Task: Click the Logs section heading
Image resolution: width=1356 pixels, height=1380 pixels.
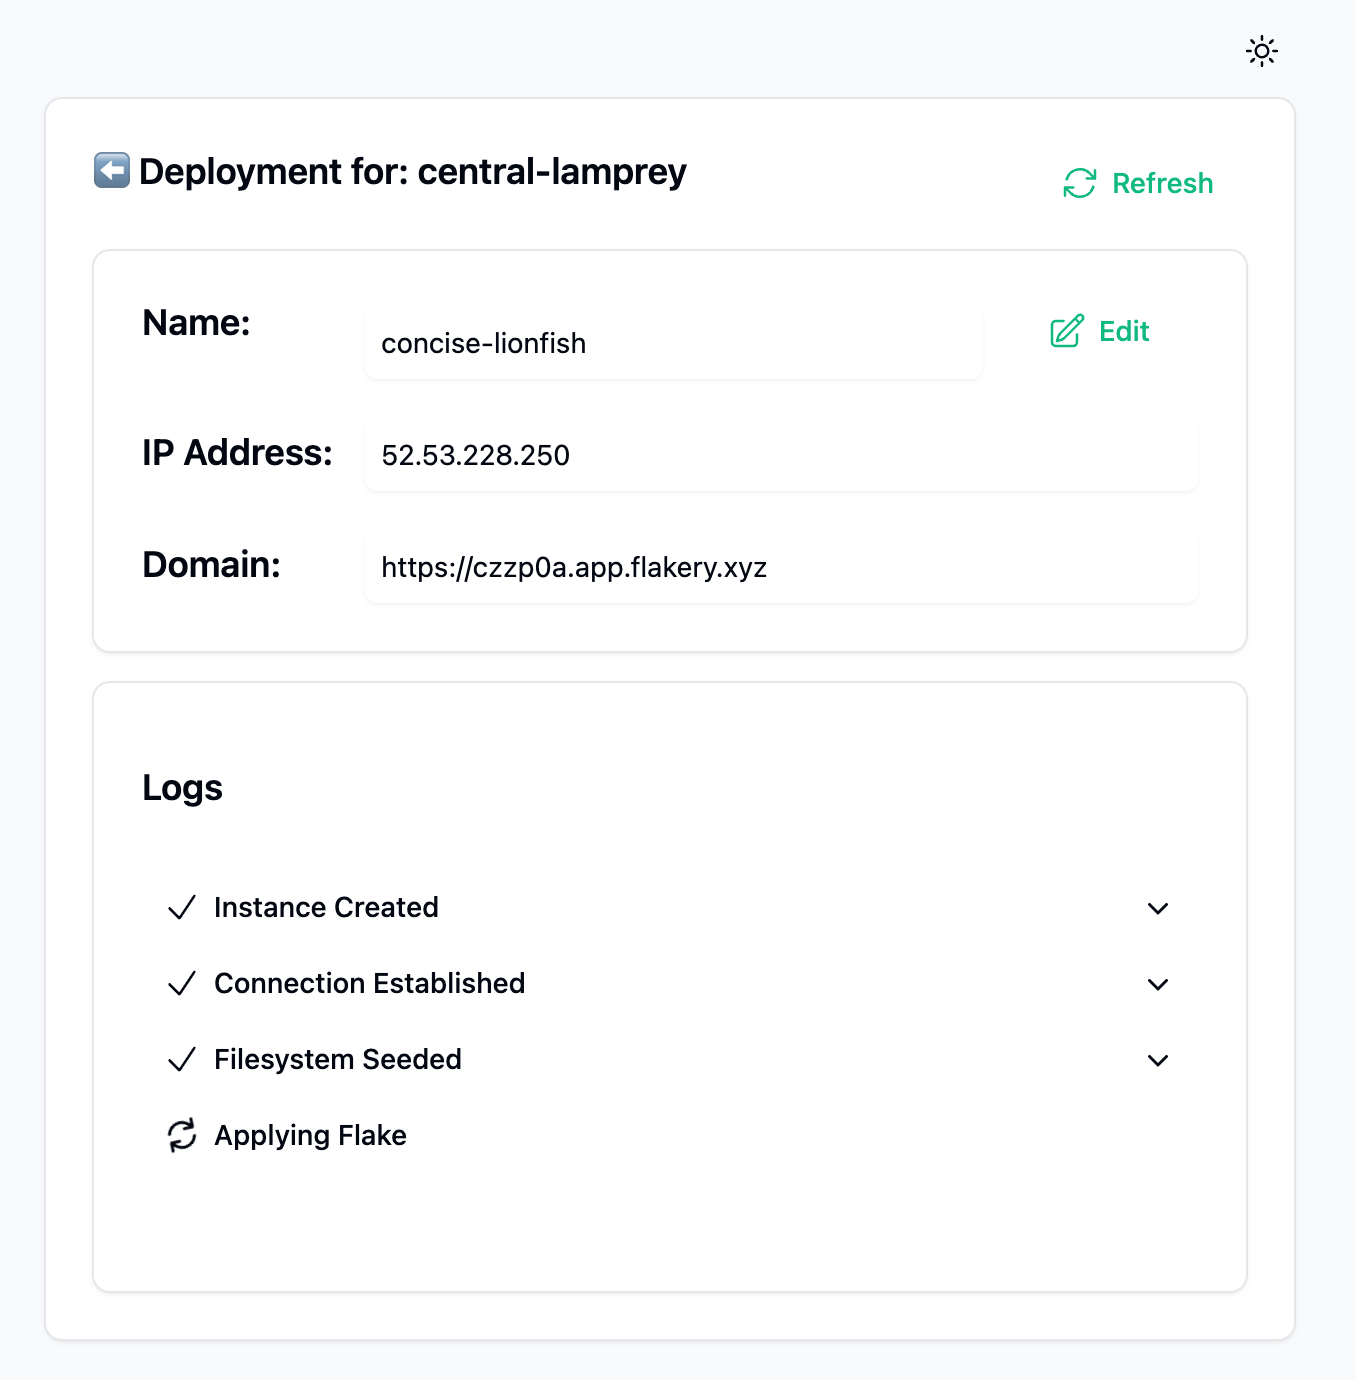Action: coord(182,788)
